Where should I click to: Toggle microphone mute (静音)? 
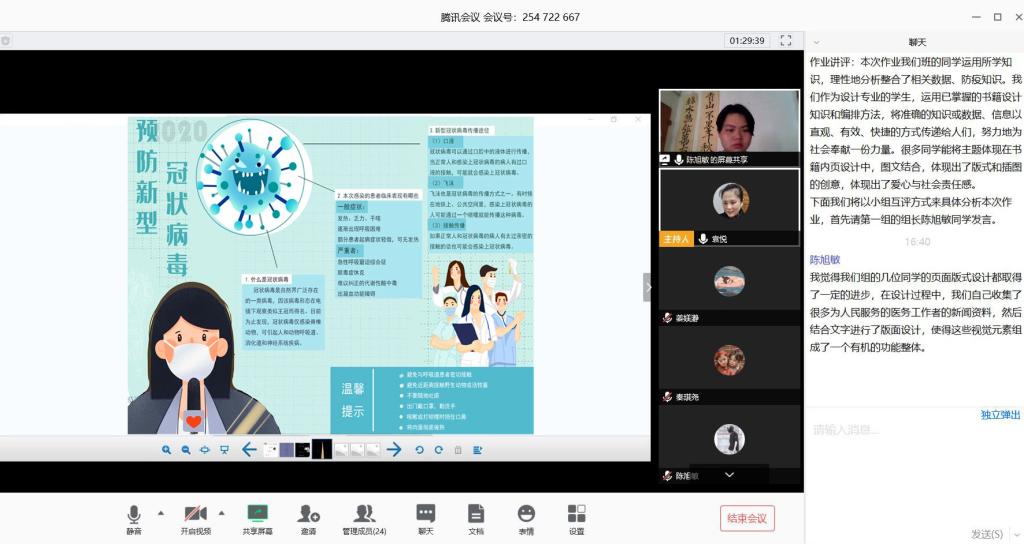coord(133,515)
